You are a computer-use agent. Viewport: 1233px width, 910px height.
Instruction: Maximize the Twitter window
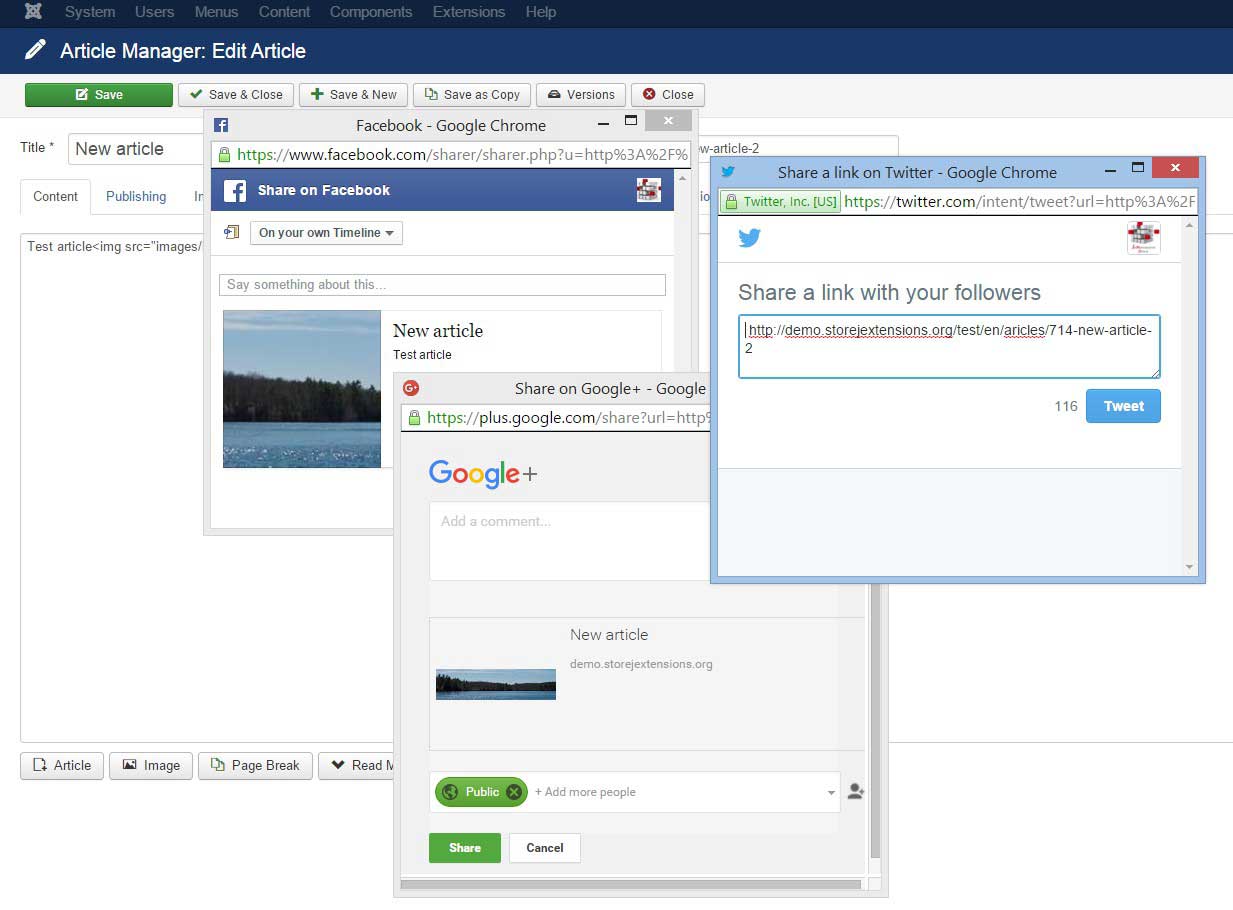1137,168
